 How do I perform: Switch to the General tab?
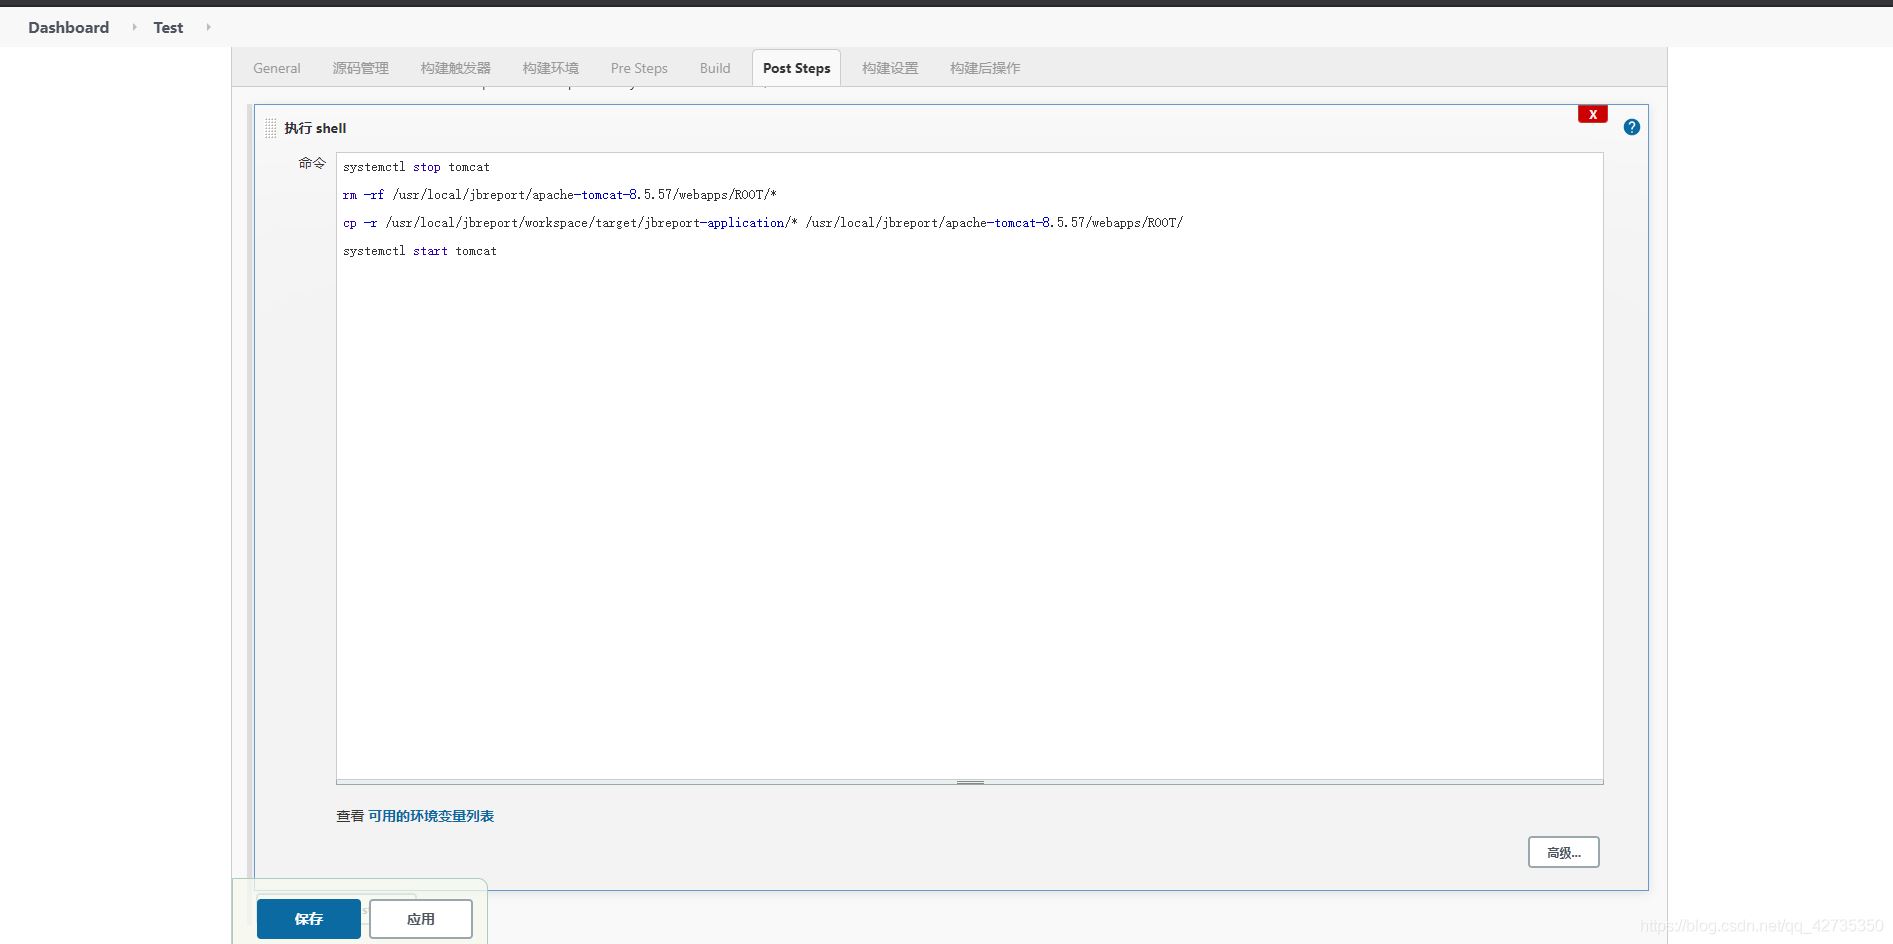[x=276, y=68]
